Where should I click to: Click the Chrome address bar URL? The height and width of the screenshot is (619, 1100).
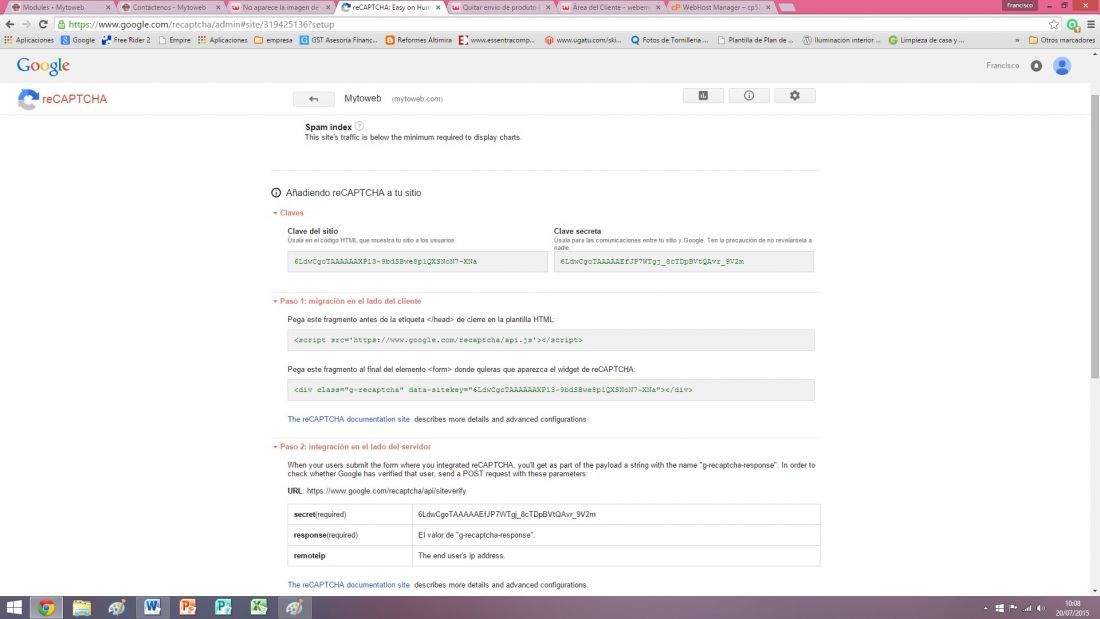(201, 25)
